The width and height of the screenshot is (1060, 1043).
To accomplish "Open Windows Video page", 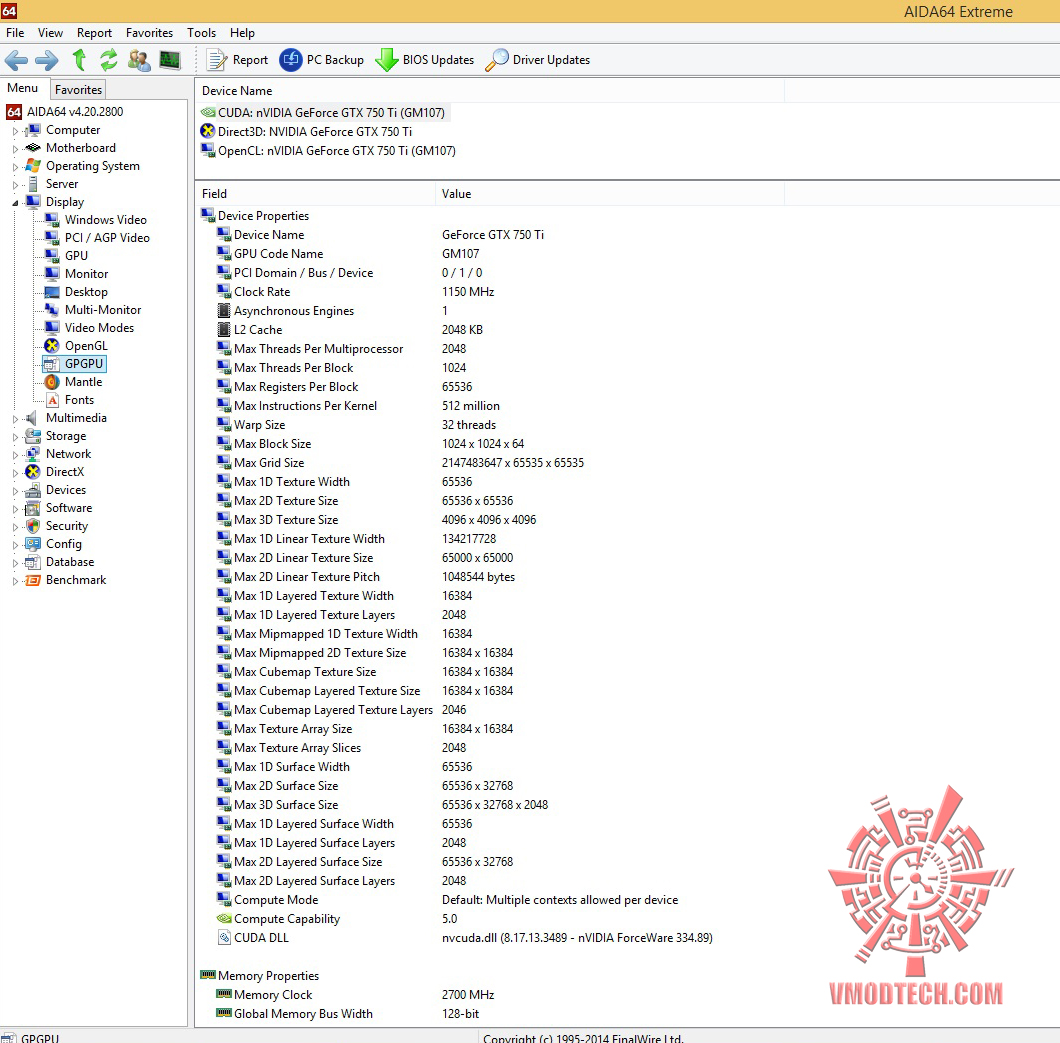I will (x=95, y=220).
